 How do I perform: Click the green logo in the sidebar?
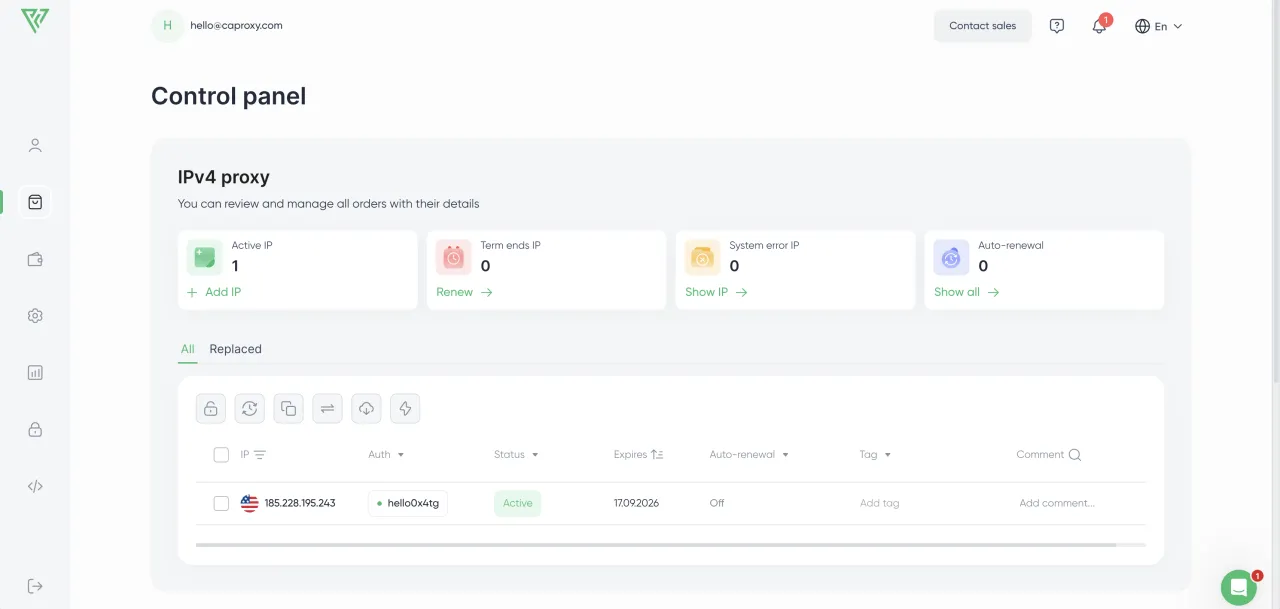point(35,21)
